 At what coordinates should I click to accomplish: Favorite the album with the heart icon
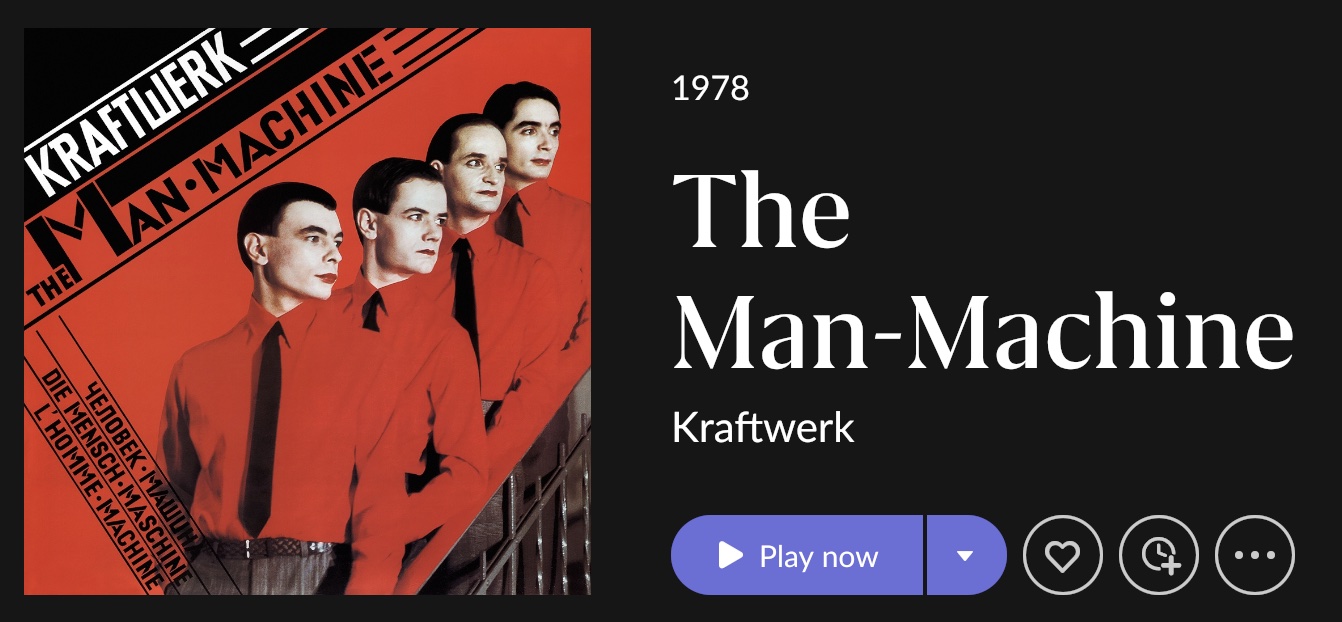[x=1063, y=555]
